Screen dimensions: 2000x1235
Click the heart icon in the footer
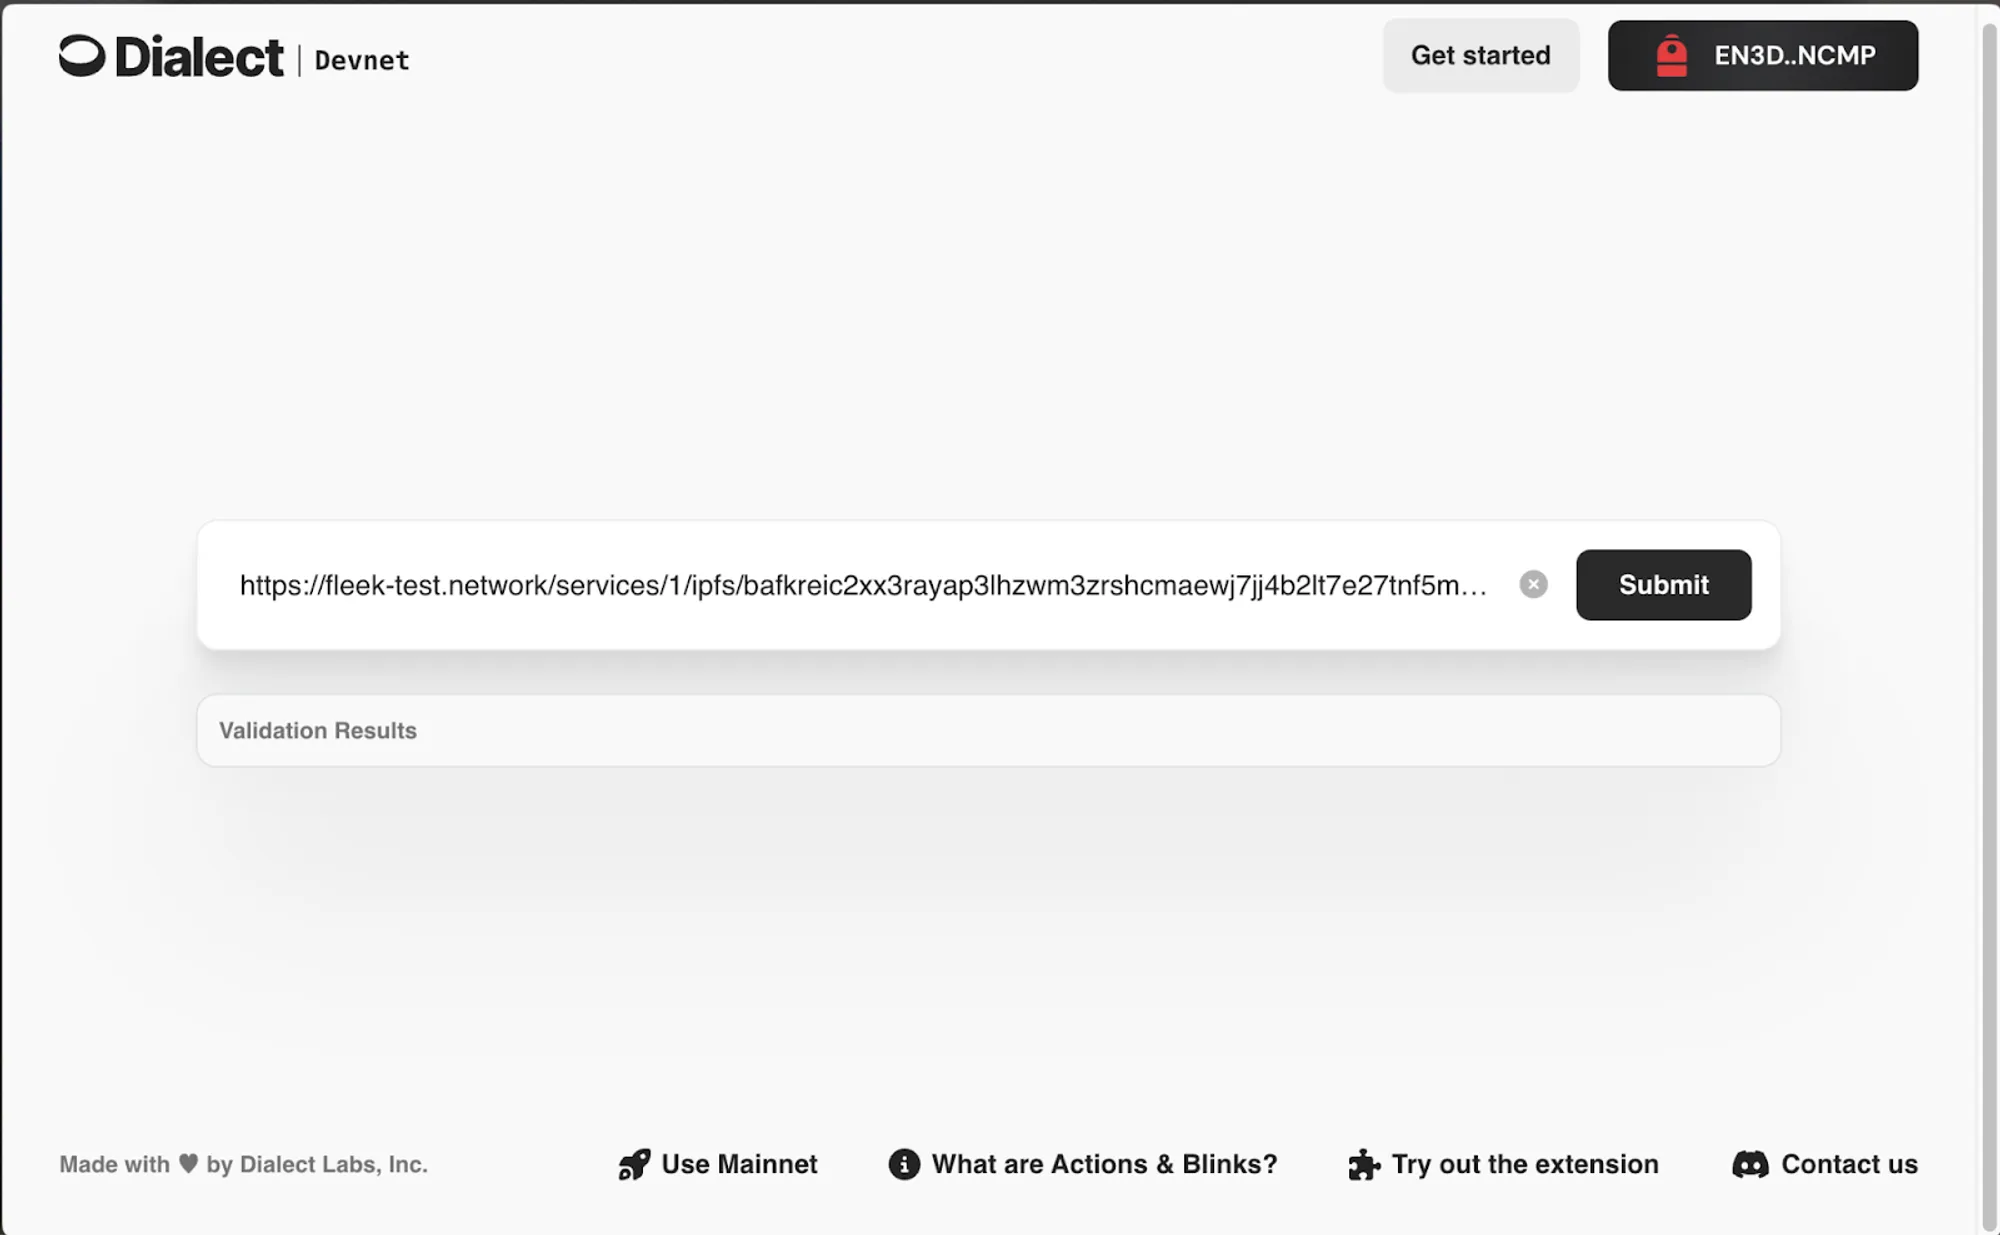point(188,1164)
